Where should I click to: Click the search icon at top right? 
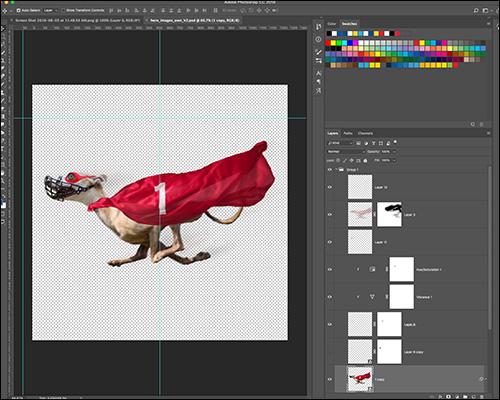[x=476, y=11]
